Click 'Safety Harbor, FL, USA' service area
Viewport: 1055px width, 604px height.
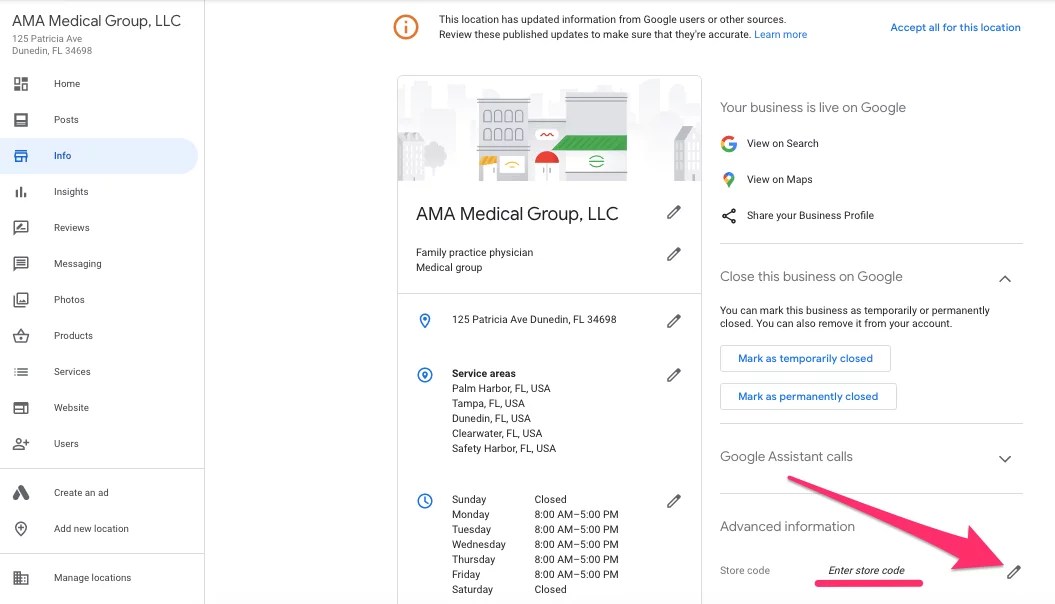pos(503,449)
